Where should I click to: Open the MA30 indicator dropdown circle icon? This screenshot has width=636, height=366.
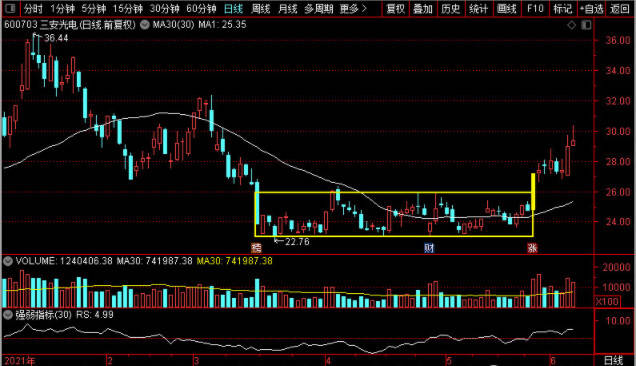coord(144,25)
